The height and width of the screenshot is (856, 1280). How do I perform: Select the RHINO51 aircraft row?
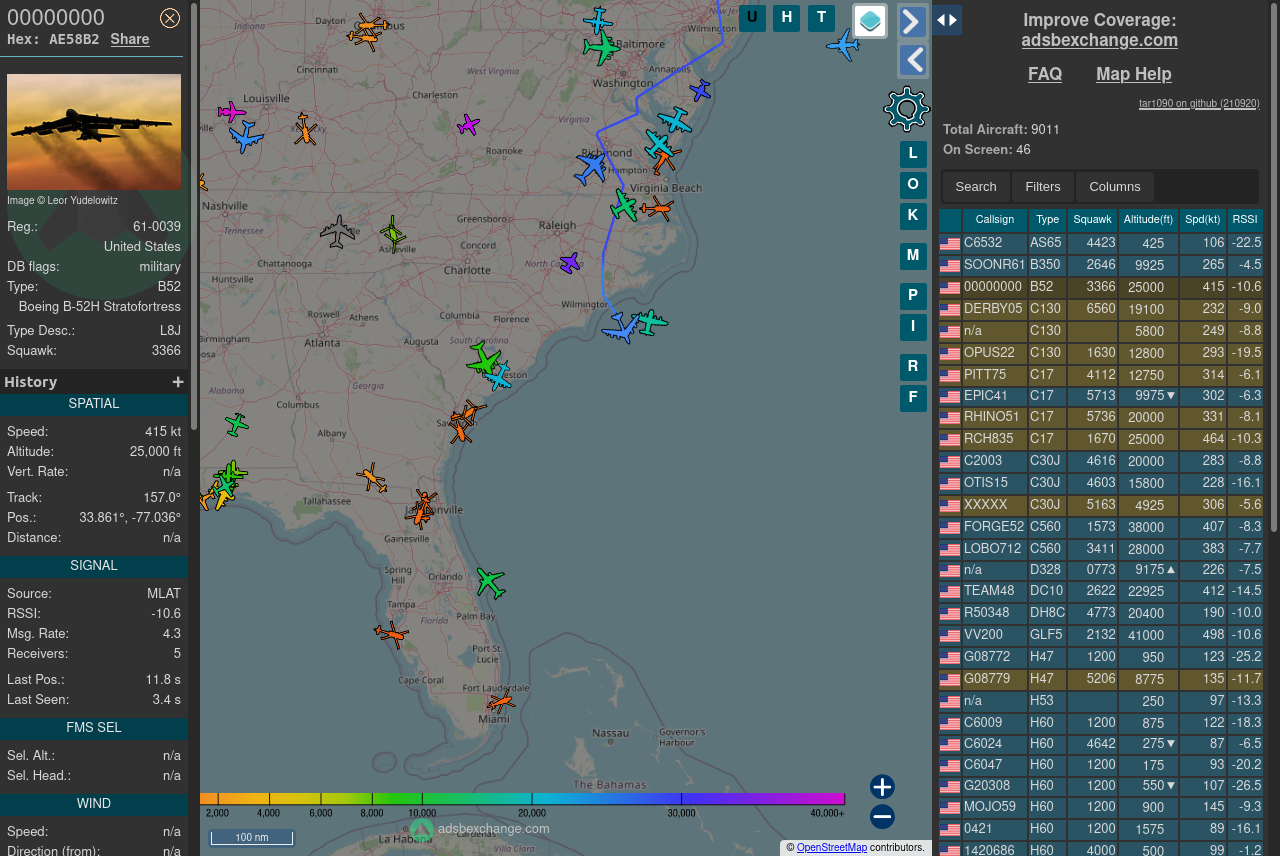(x=1101, y=417)
